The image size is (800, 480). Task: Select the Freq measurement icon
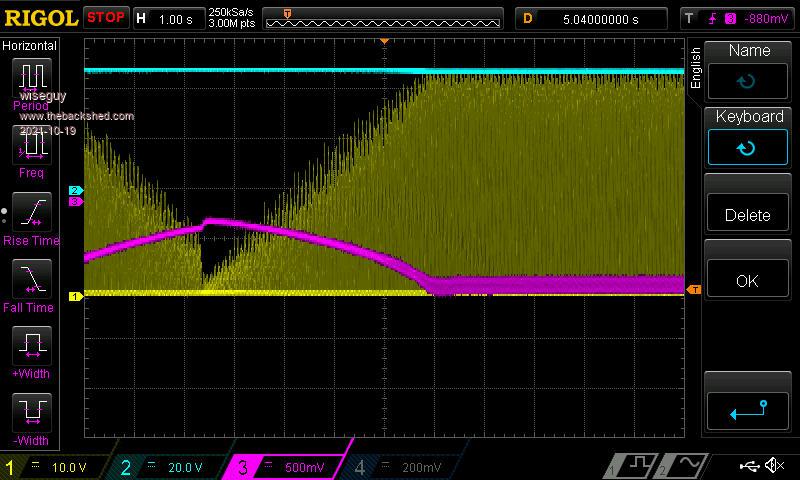[32, 147]
